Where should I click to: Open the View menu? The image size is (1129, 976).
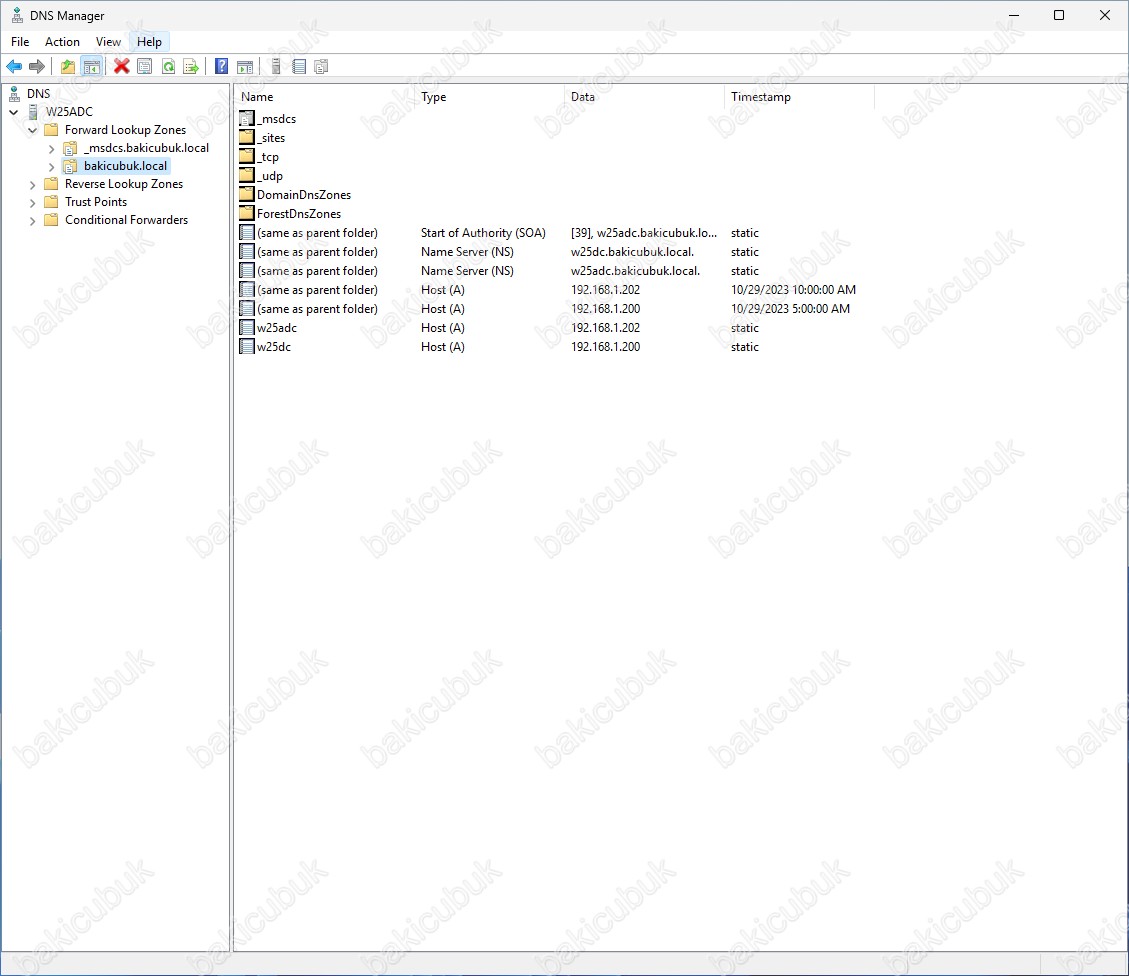pyautogui.click(x=109, y=42)
